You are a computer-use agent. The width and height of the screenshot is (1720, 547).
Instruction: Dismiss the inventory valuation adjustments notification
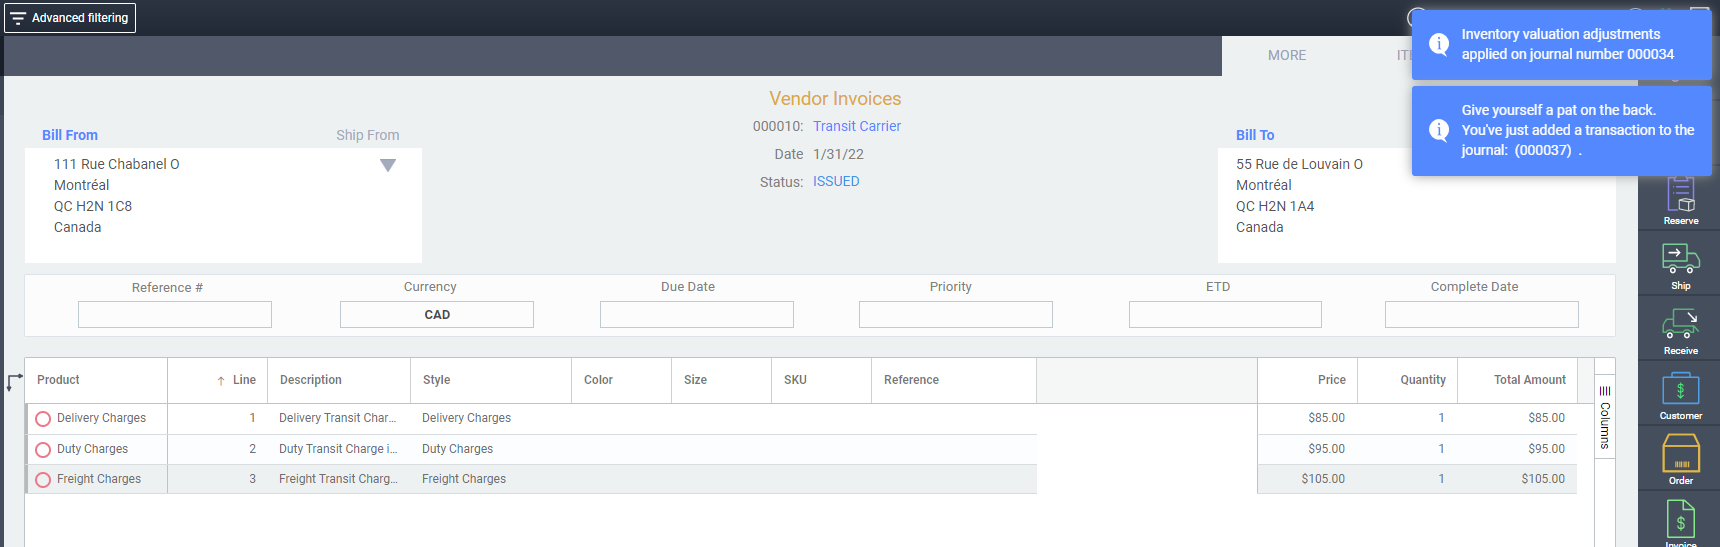click(1561, 45)
